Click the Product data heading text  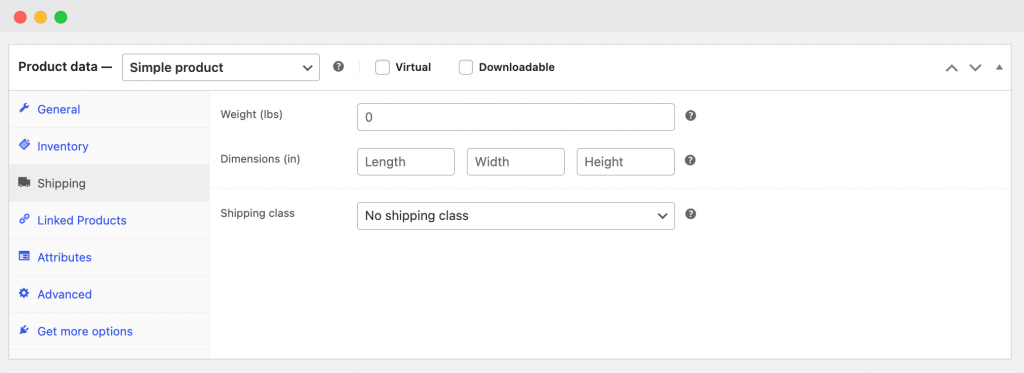[65, 67]
